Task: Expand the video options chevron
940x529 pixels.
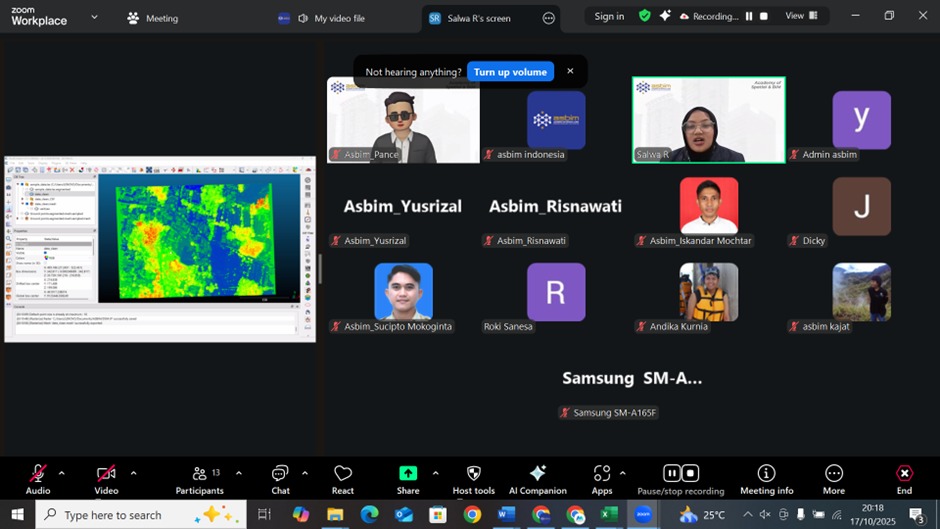Action: (133, 473)
